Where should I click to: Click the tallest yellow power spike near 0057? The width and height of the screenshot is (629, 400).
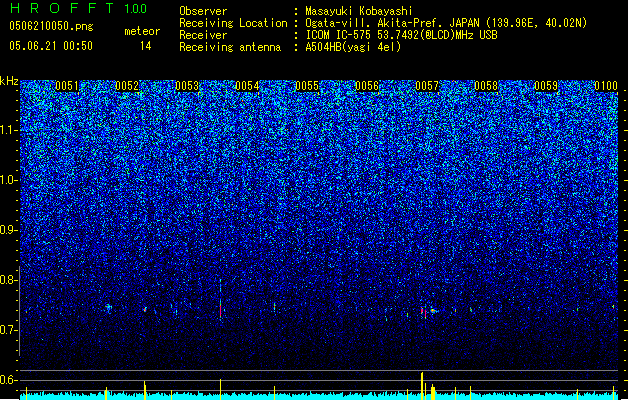click(422, 386)
